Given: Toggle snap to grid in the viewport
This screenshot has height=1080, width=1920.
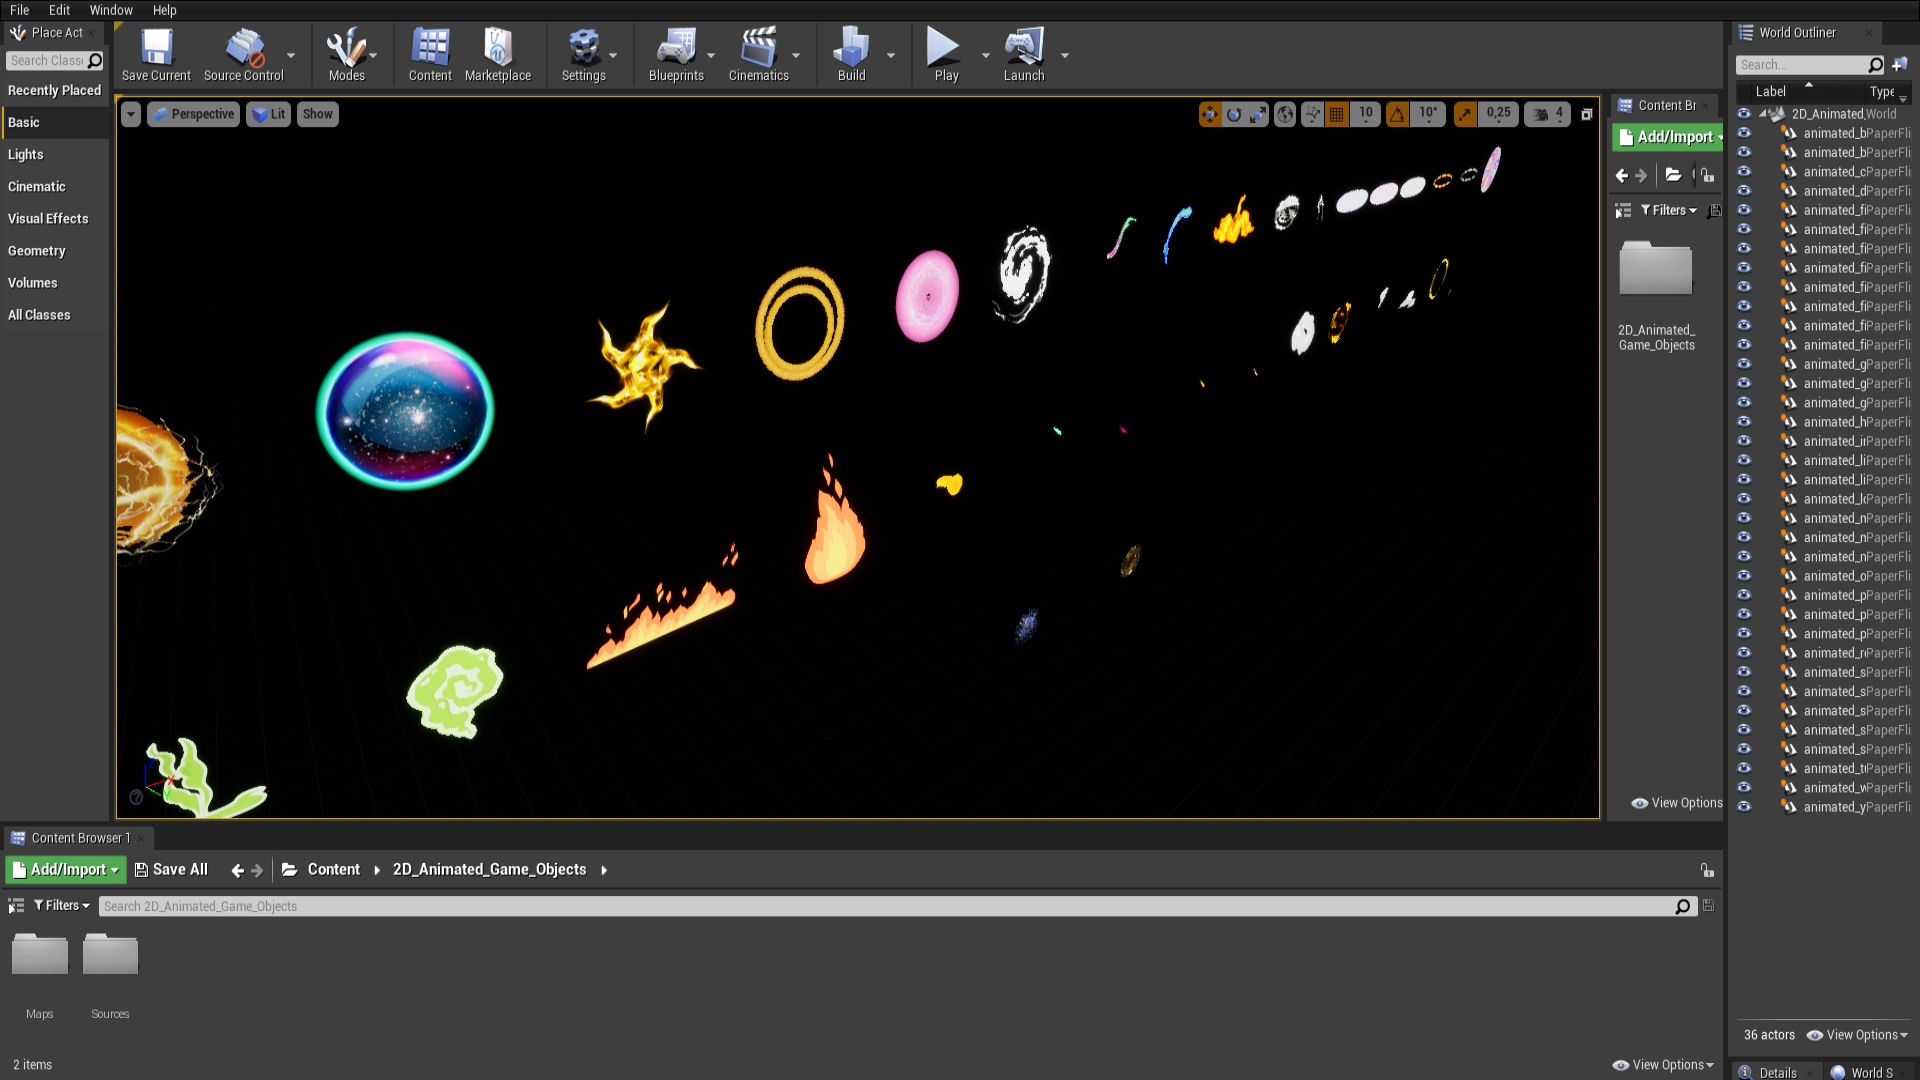Looking at the screenshot, I should (x=1337, y=113).
